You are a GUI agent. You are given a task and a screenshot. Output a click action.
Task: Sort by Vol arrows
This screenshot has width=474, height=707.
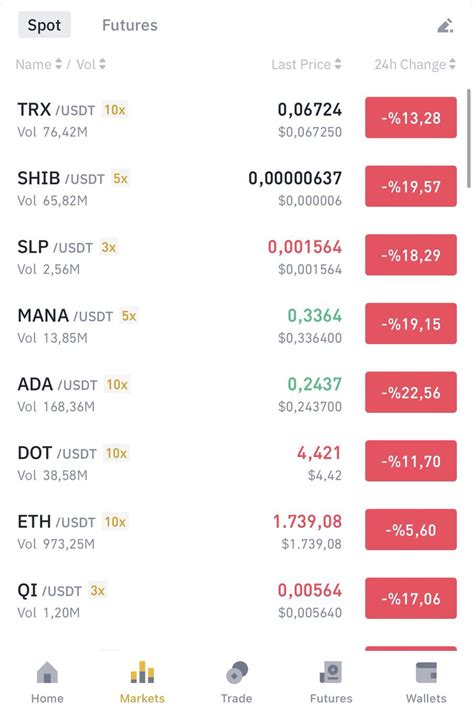[x=102, y=64]
